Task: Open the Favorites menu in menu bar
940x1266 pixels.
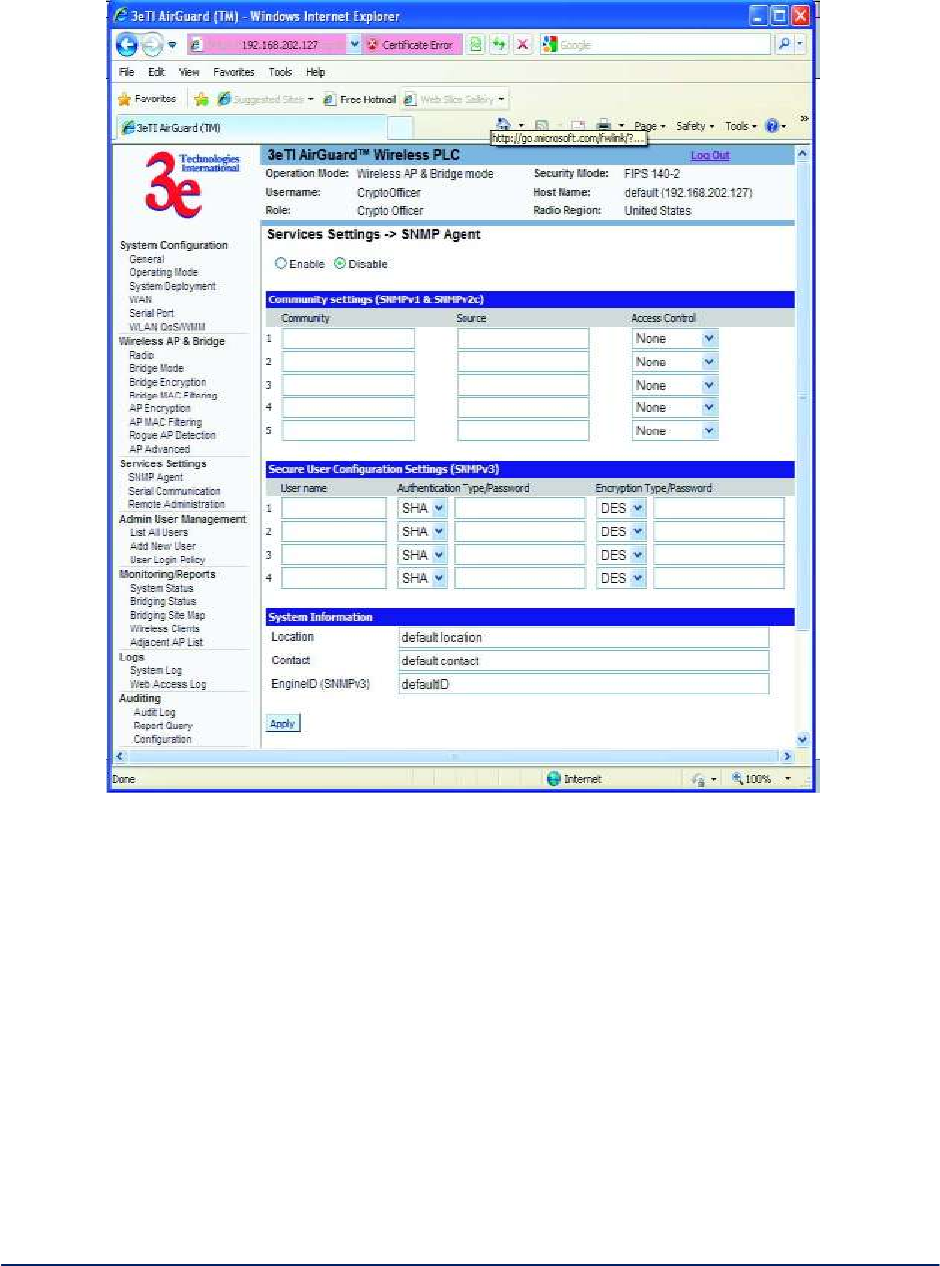Action: [x=234, y=73]
